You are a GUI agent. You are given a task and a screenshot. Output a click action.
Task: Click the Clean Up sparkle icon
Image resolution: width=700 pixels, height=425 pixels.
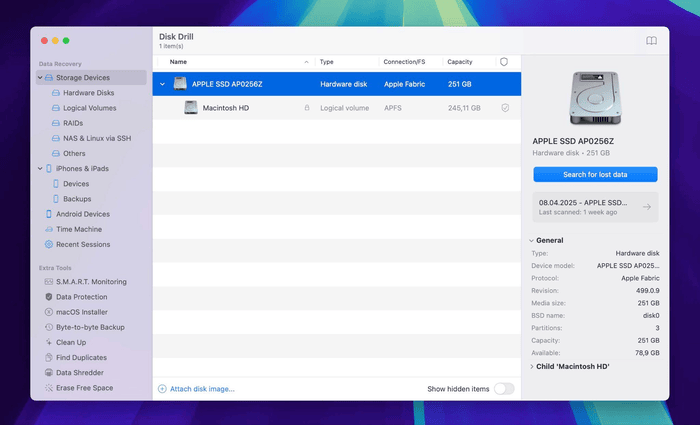click(x=49, y=342)
